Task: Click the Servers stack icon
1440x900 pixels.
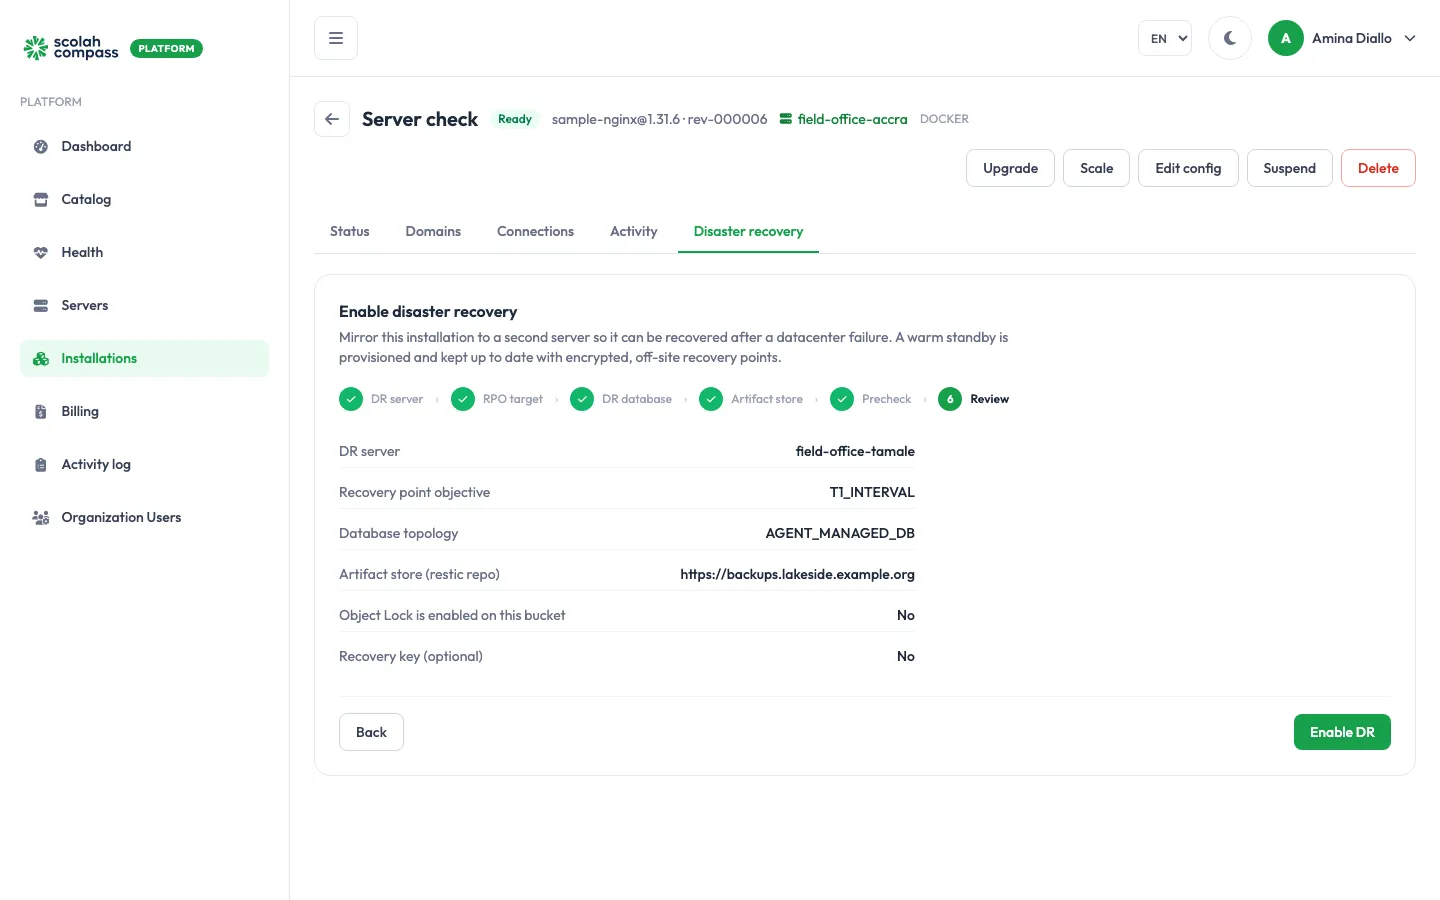Action: pos(41,306)
